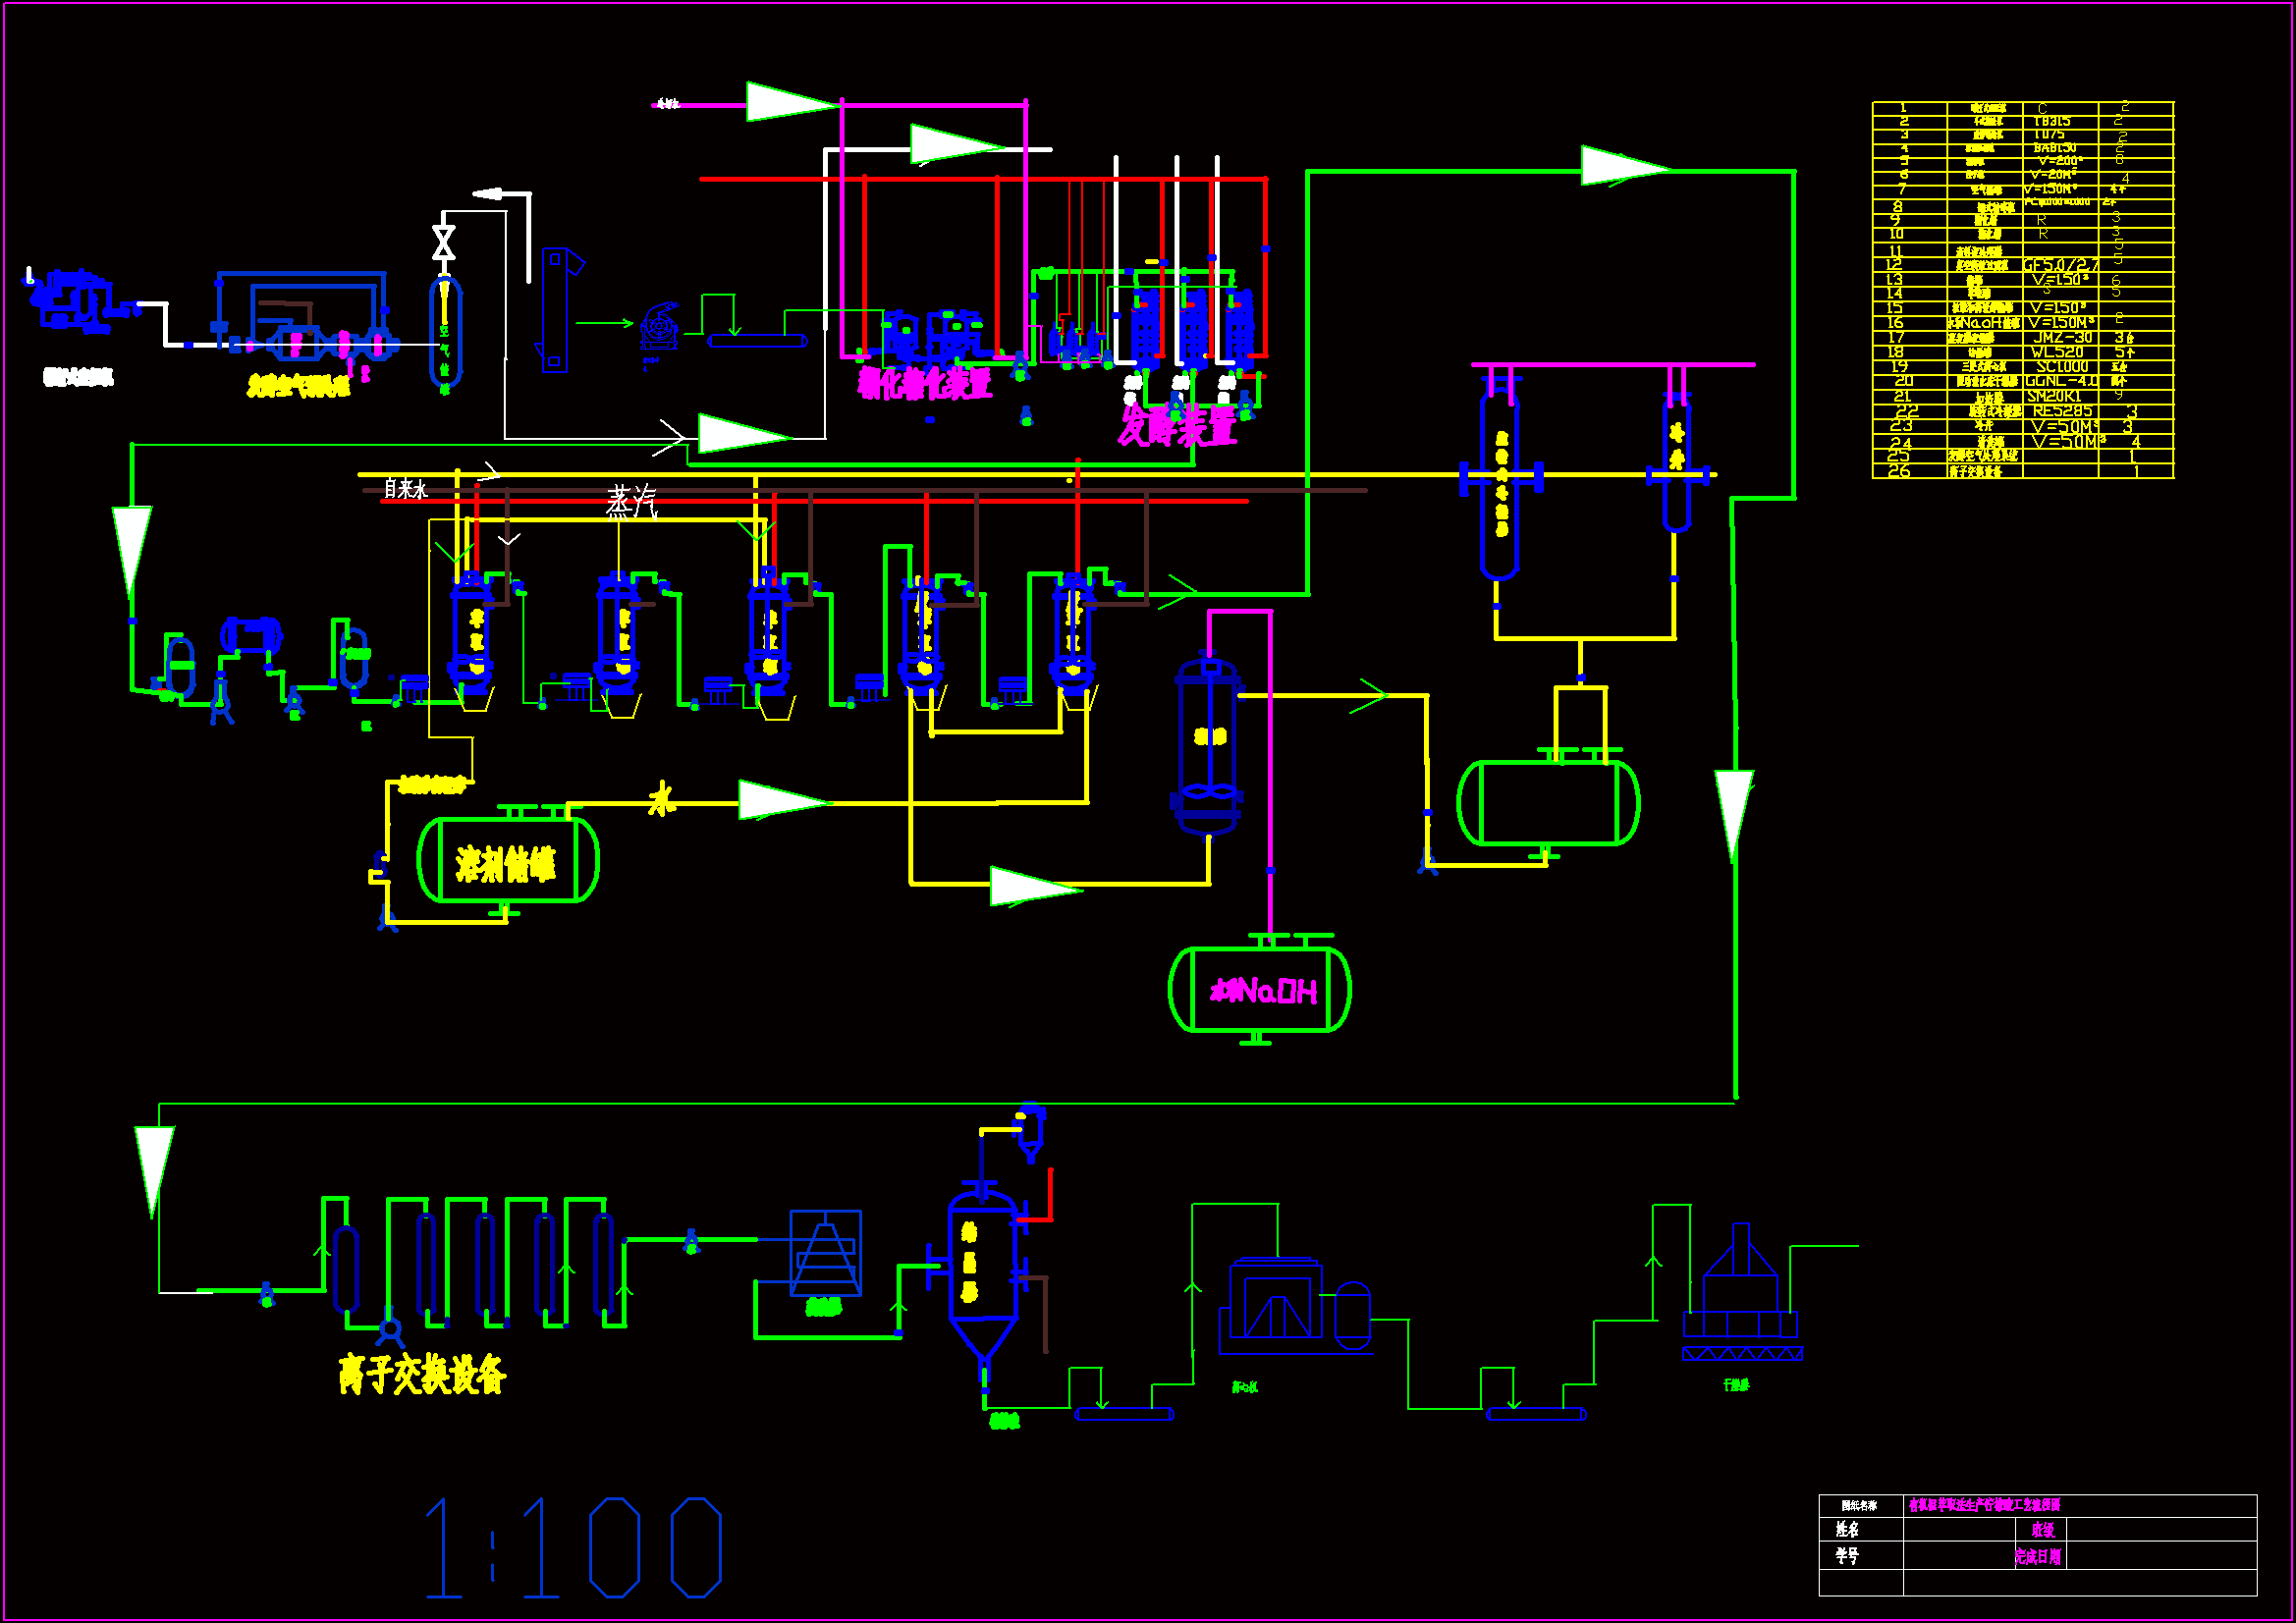Screen dimensions: 2296x1623
Task: Select the big green arrow on top-right pipeline
Action: [x=1625, y=166]
